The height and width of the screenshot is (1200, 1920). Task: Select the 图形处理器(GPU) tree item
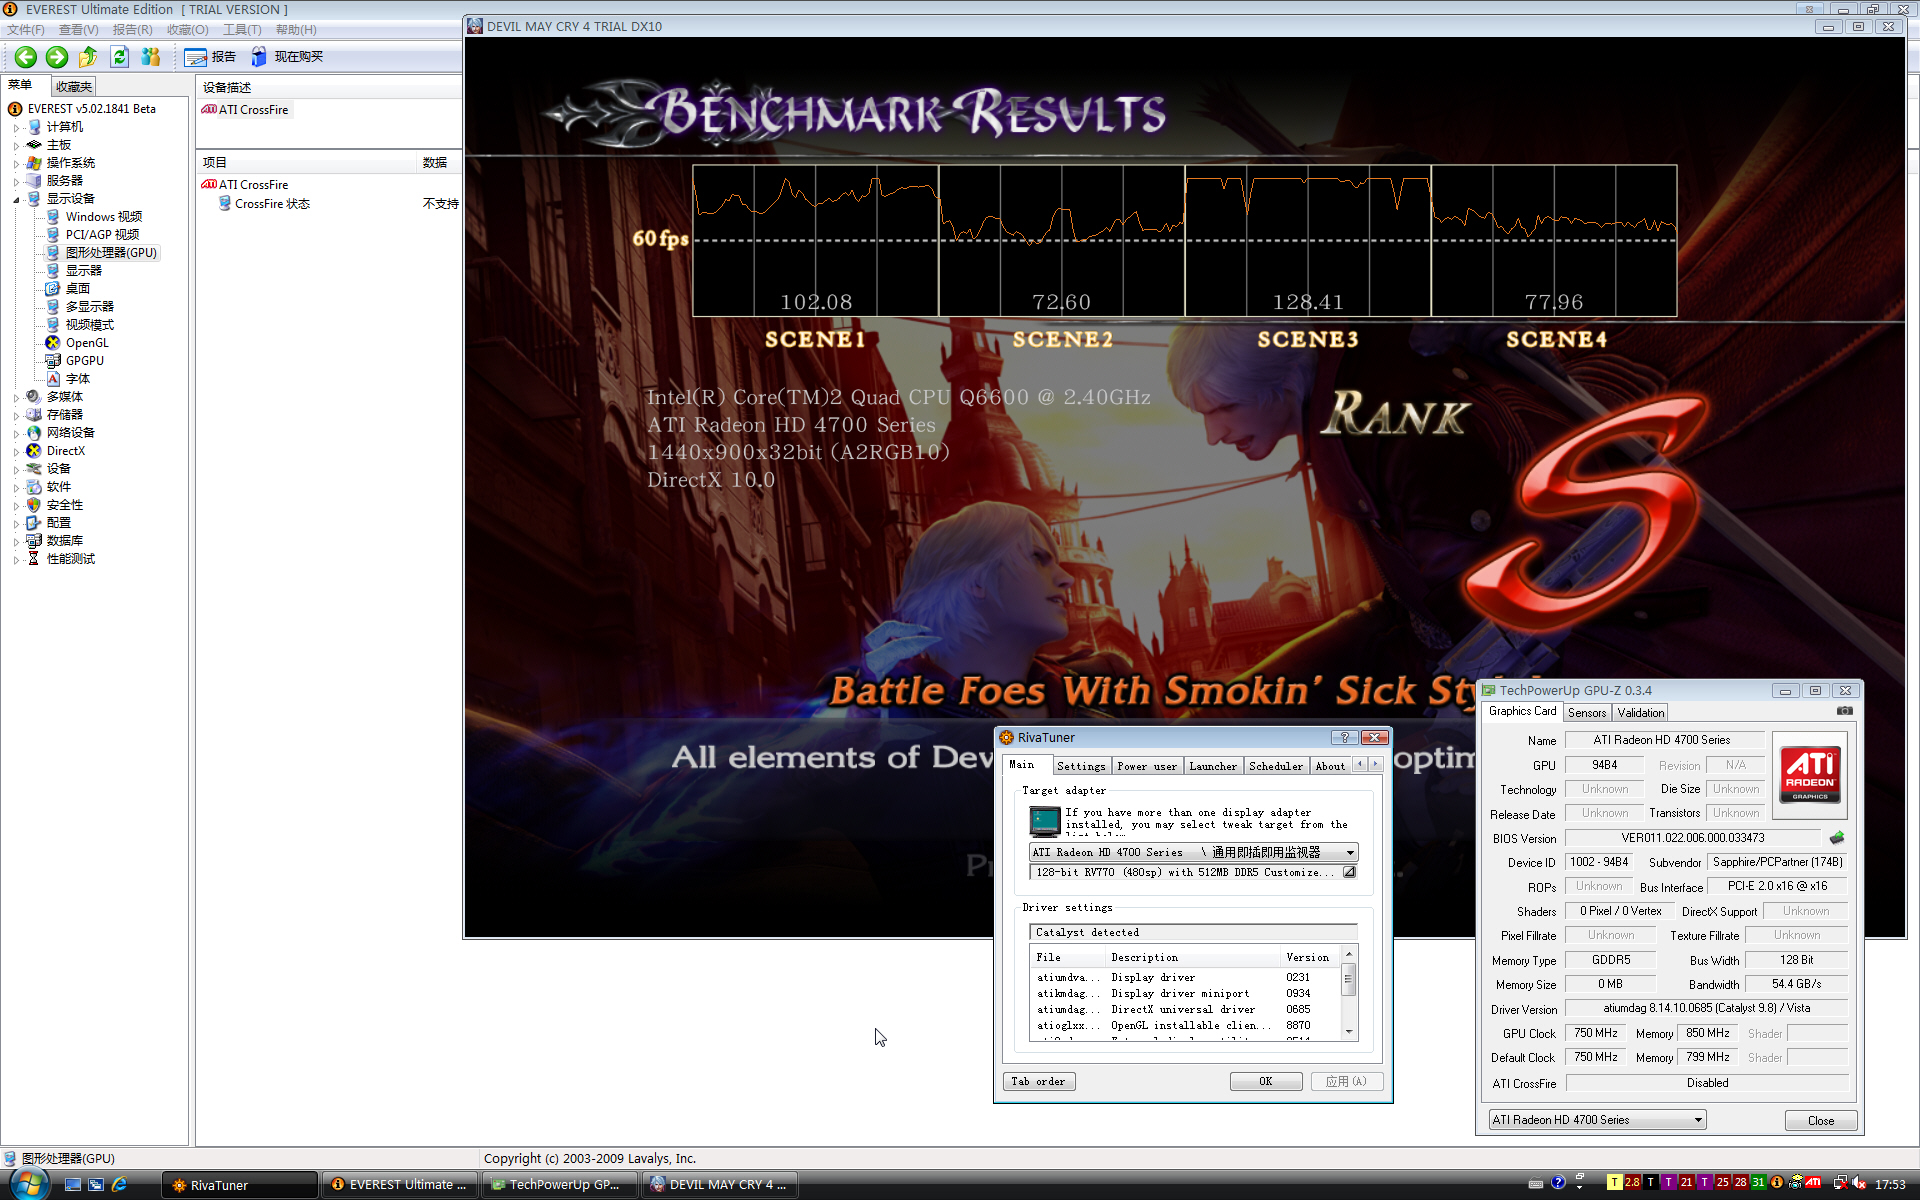point(111,253)
